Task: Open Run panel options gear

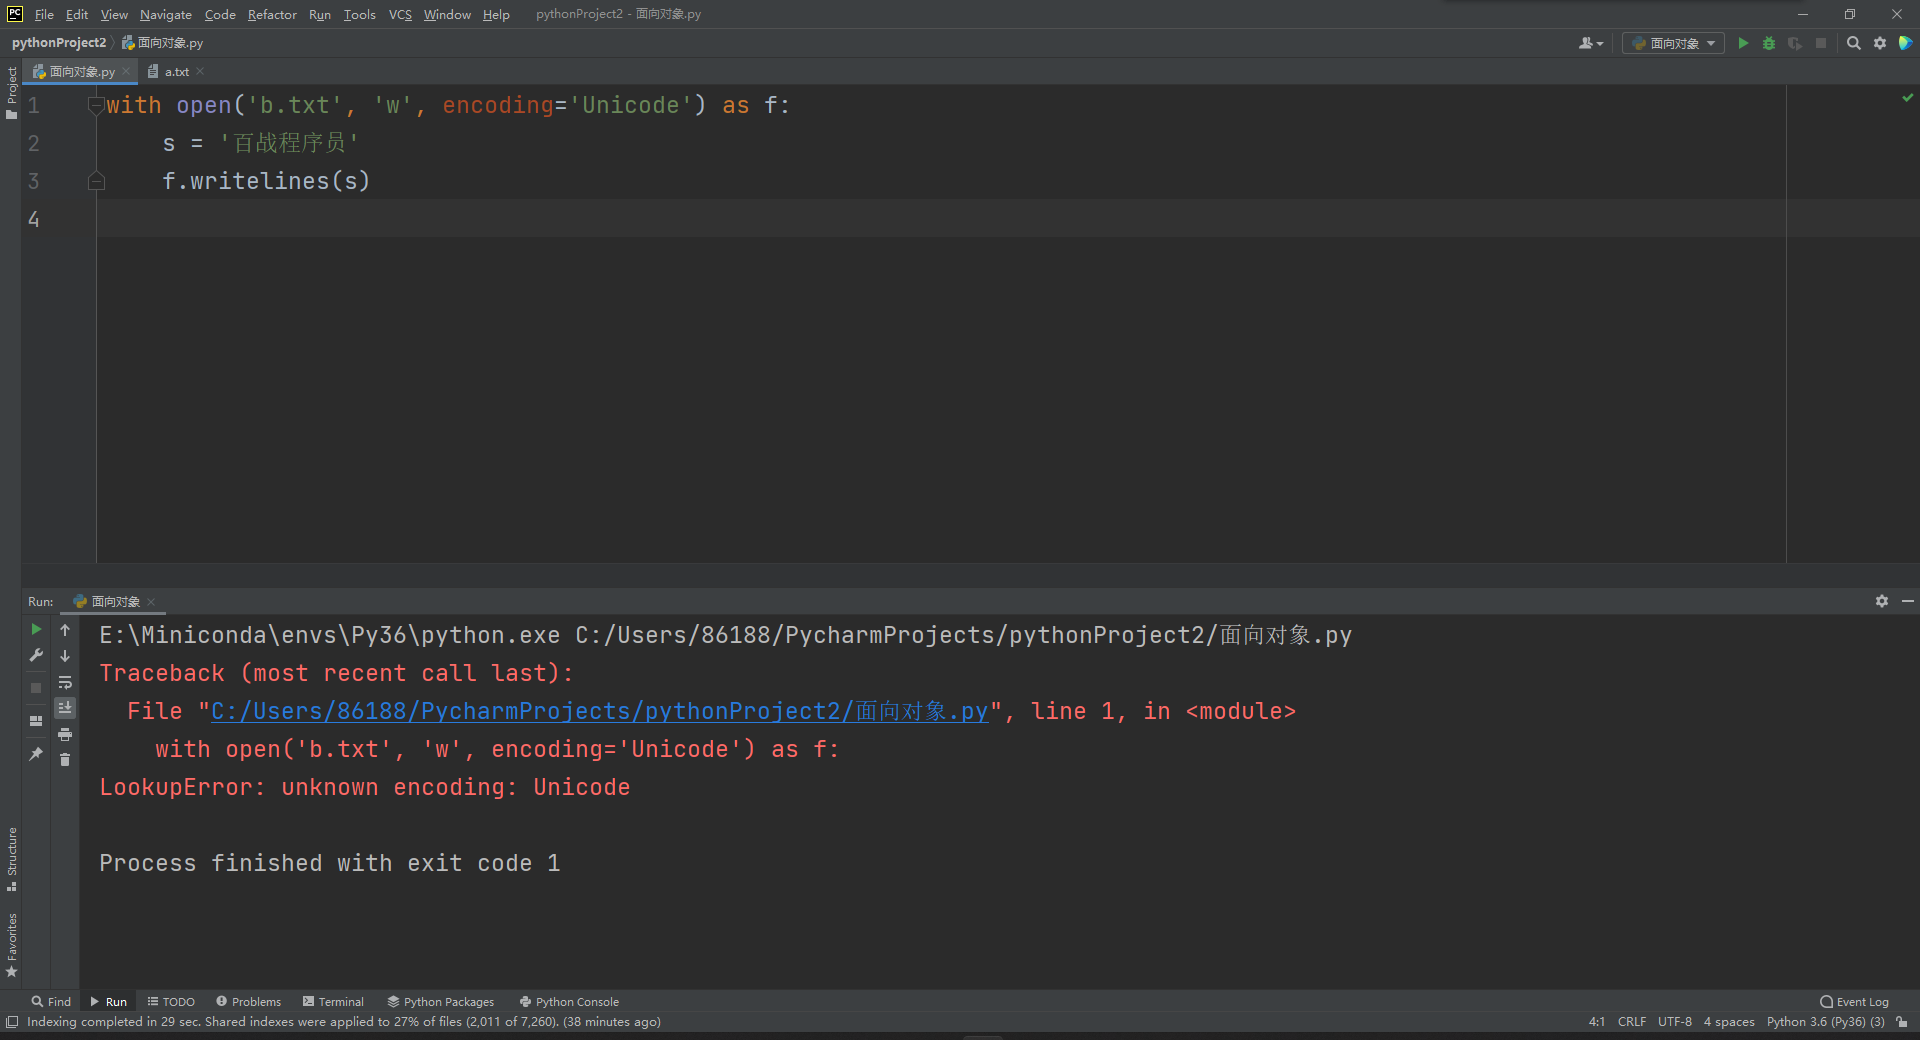Action: [x=1882, y=601]
